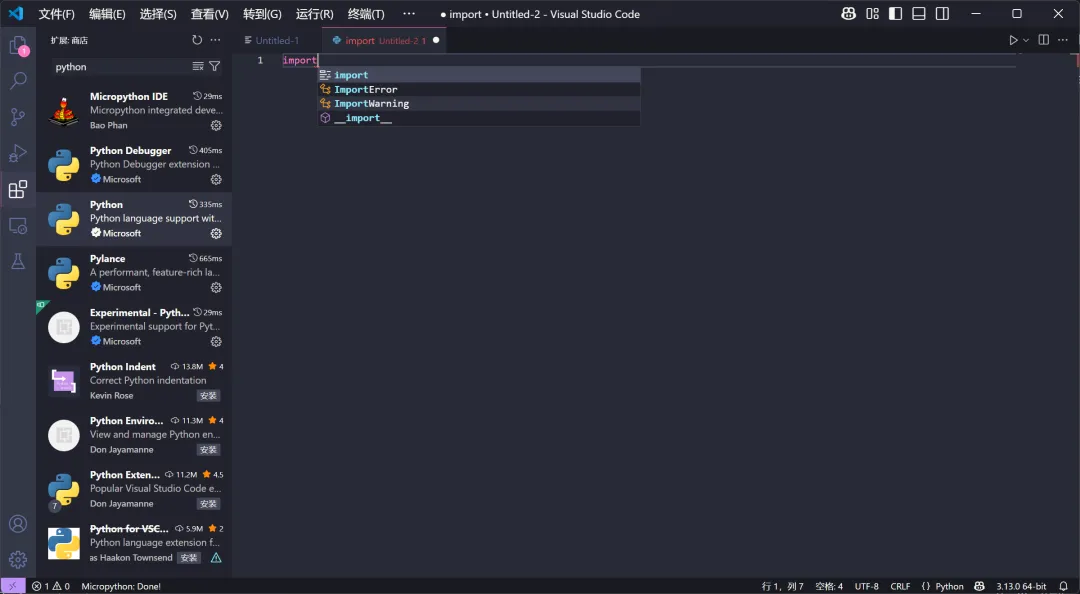This screenshot has width=1080, height=594.
Task: Open Source Control view
Action: [x=18, y=117]
